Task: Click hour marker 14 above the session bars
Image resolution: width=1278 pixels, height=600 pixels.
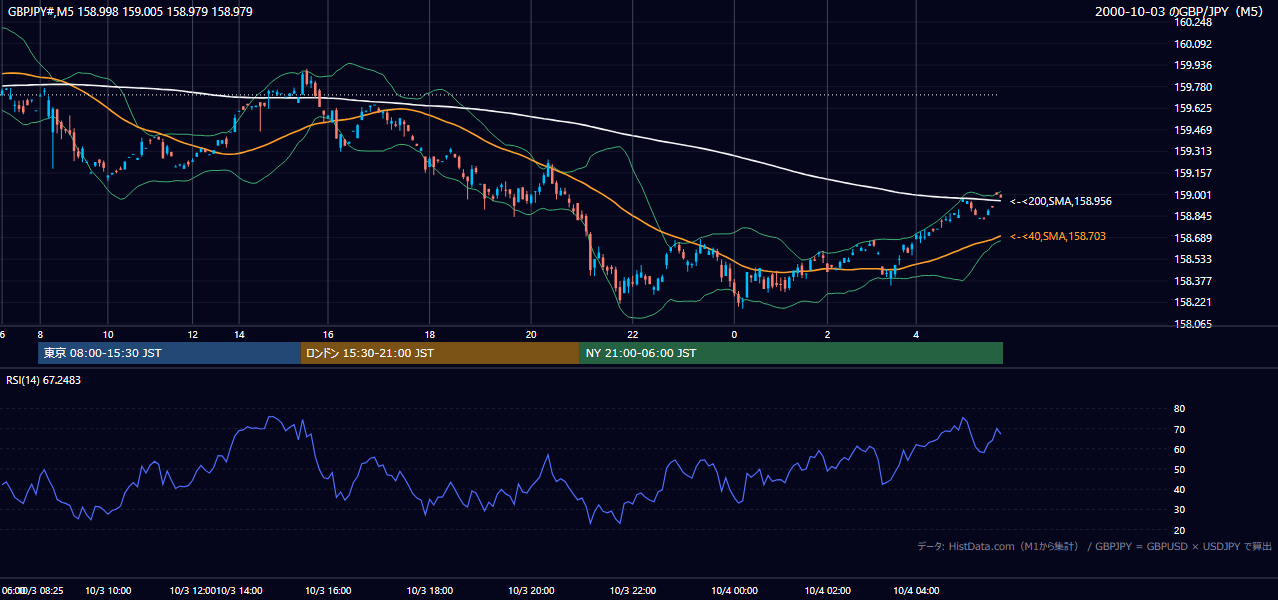Action: (239, 334)
